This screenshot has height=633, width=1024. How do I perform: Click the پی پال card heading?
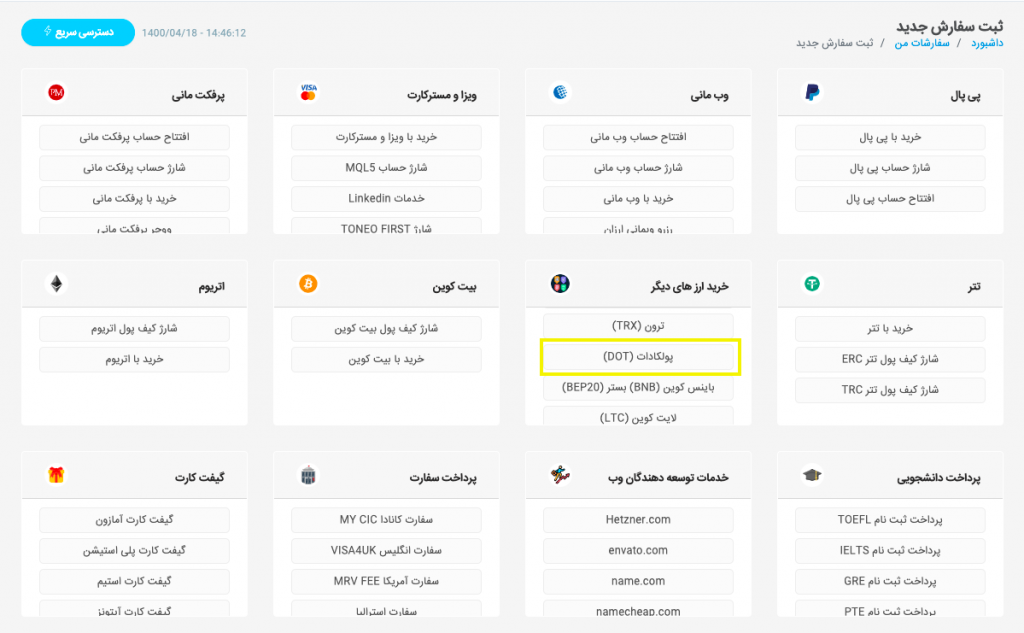tap(965, 95)
